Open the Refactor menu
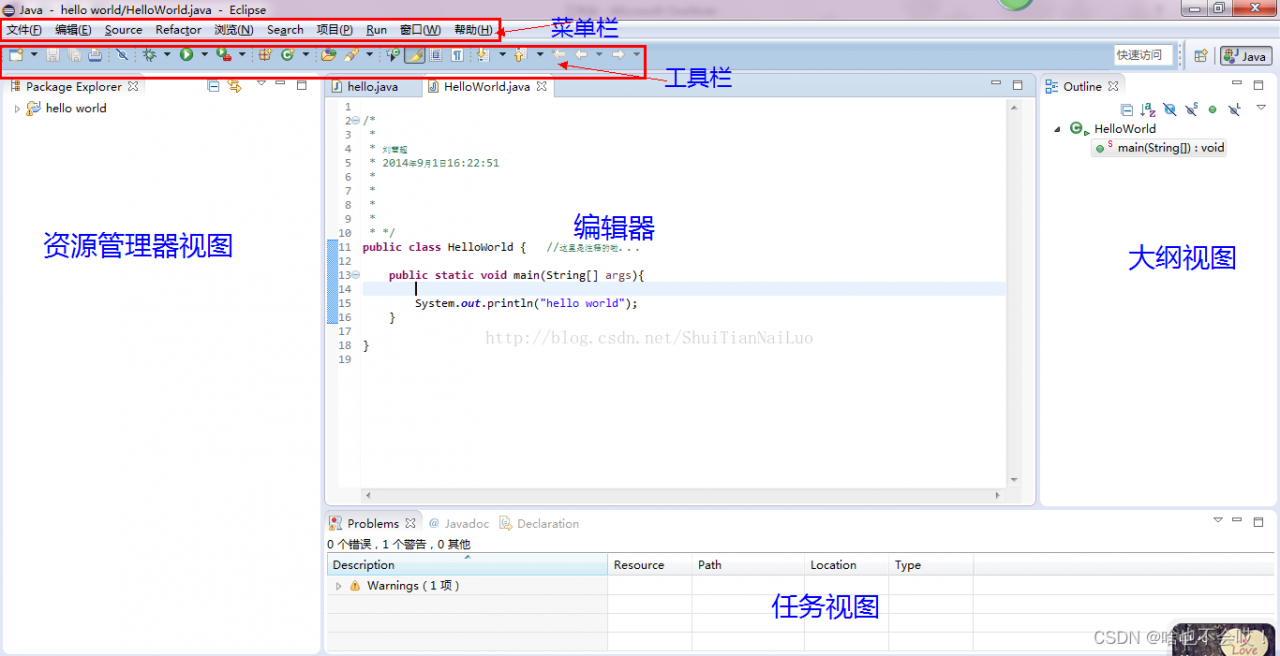 tap(178, 30)
